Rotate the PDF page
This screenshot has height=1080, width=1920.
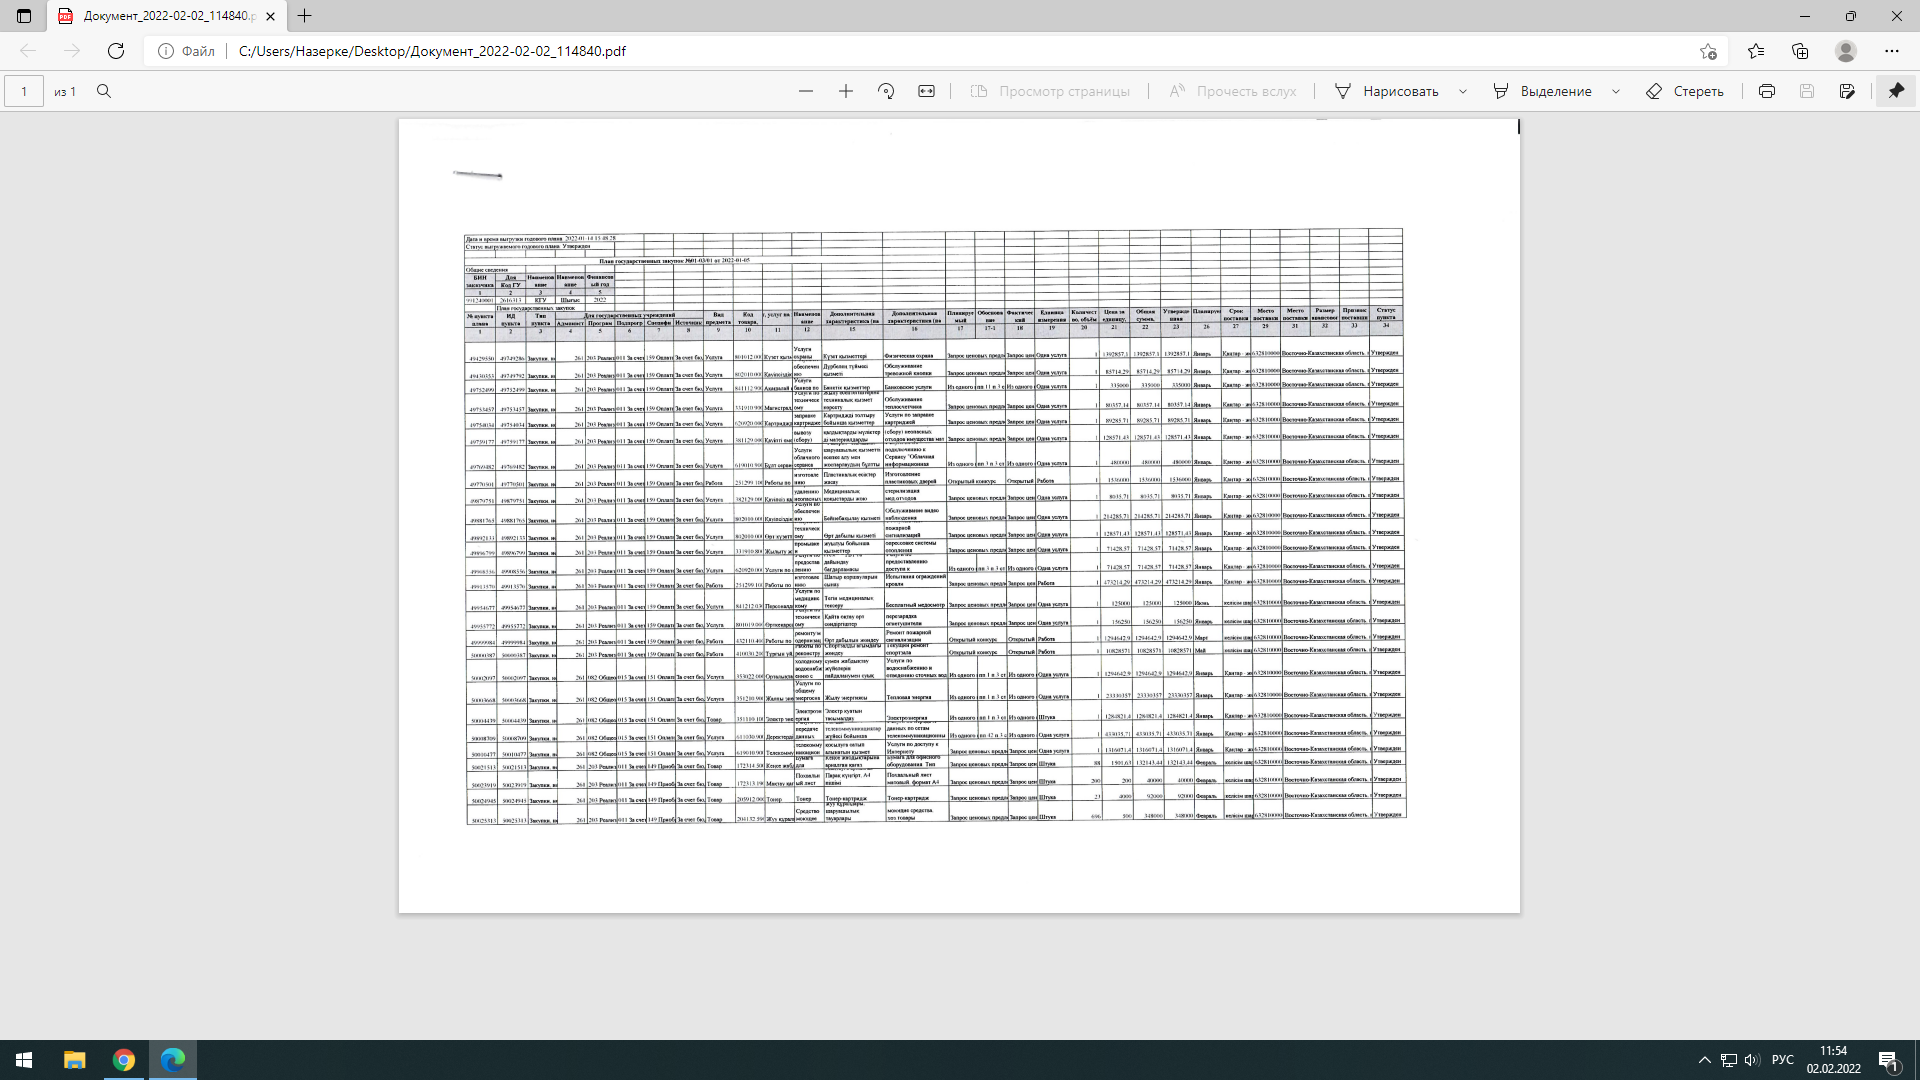886,91
